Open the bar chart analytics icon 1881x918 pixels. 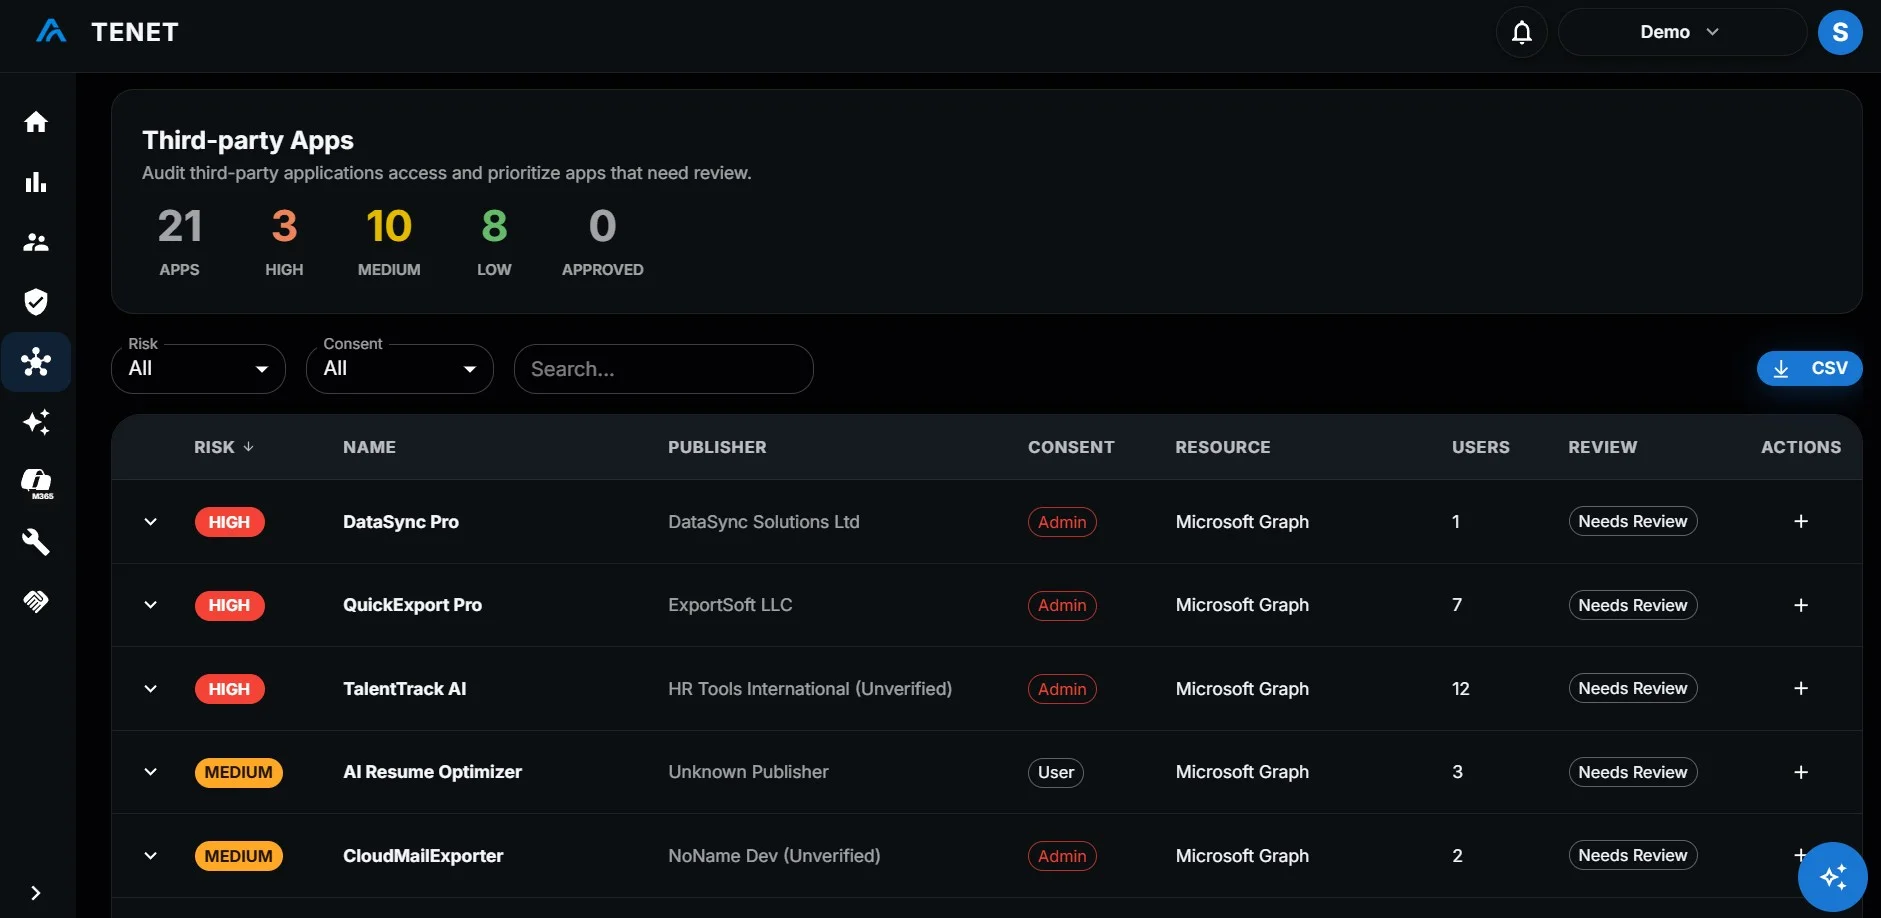click(36, 182)
